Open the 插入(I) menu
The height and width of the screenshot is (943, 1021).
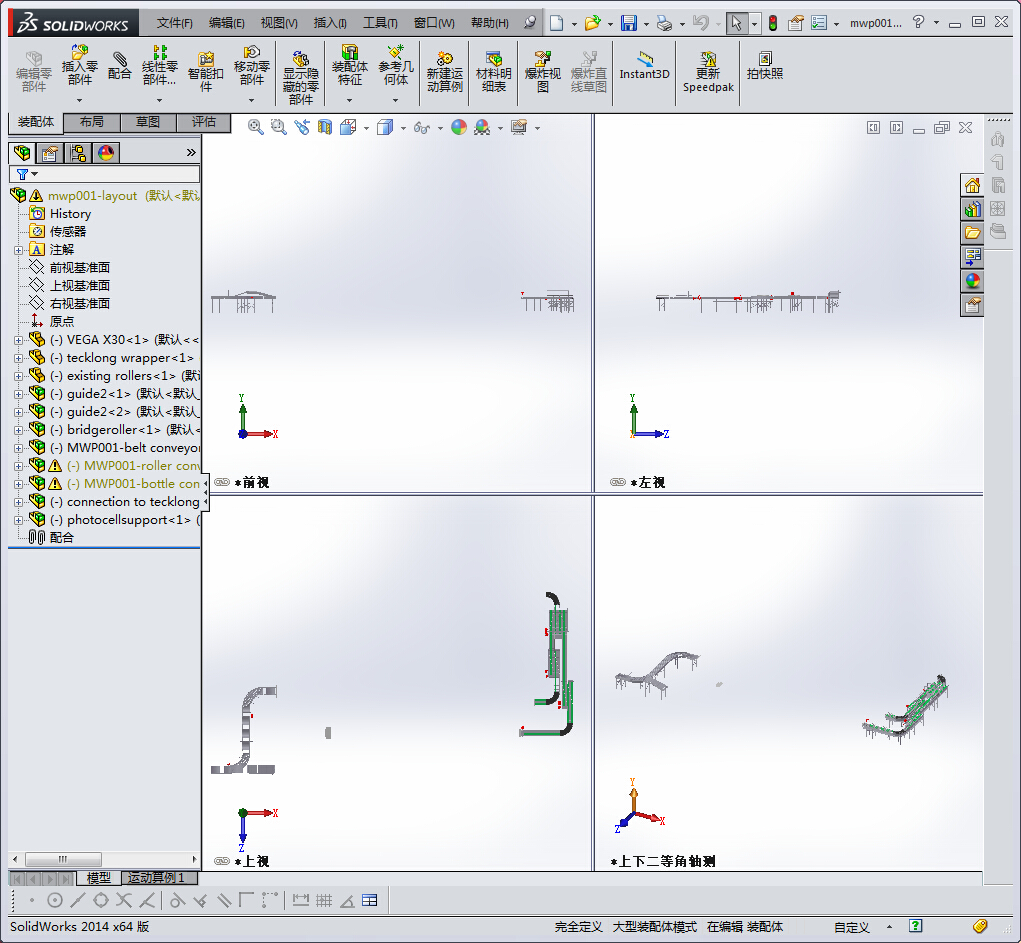tap(330, 23)
